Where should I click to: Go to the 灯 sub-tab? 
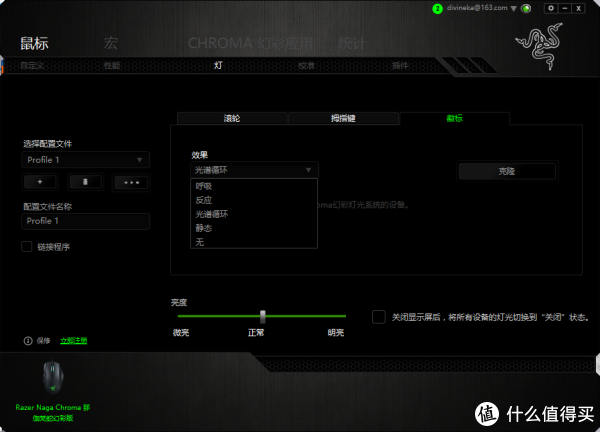(x=218, y=65)
